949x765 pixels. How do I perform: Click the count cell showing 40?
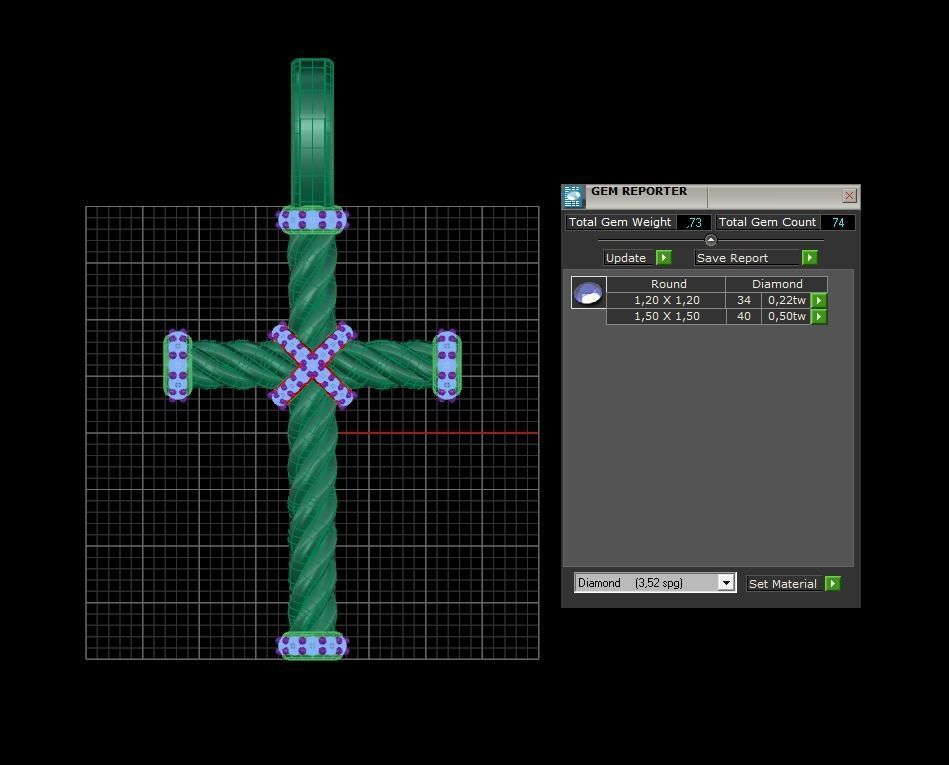744,317
